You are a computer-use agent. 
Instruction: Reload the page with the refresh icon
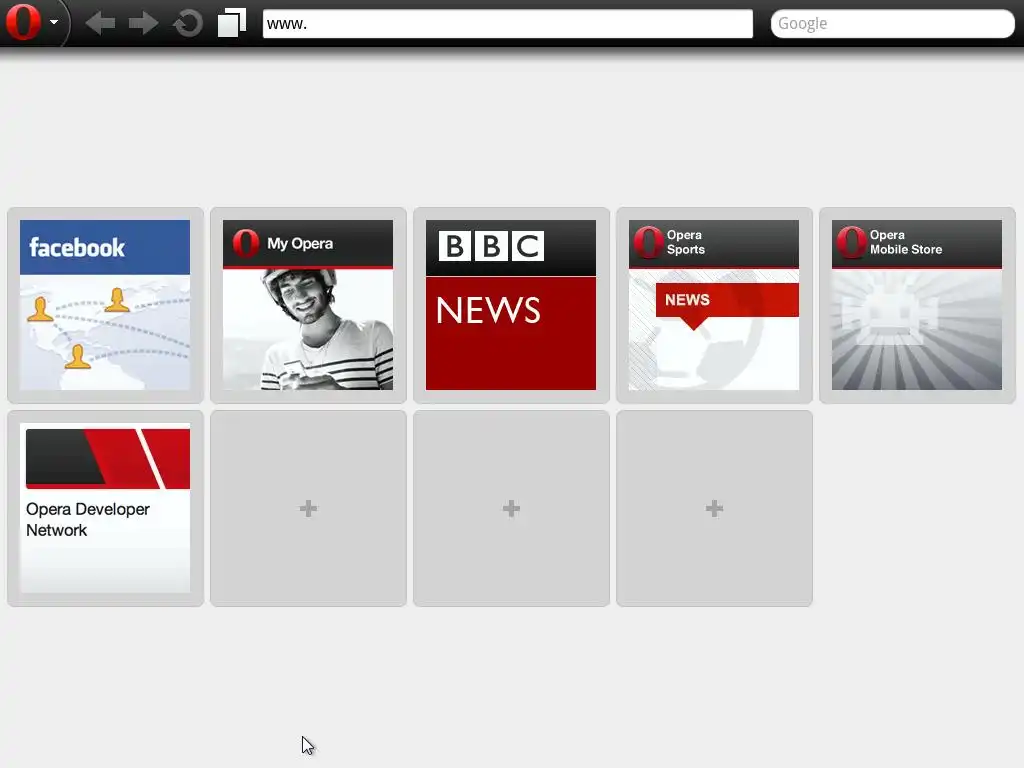point(187,24)
